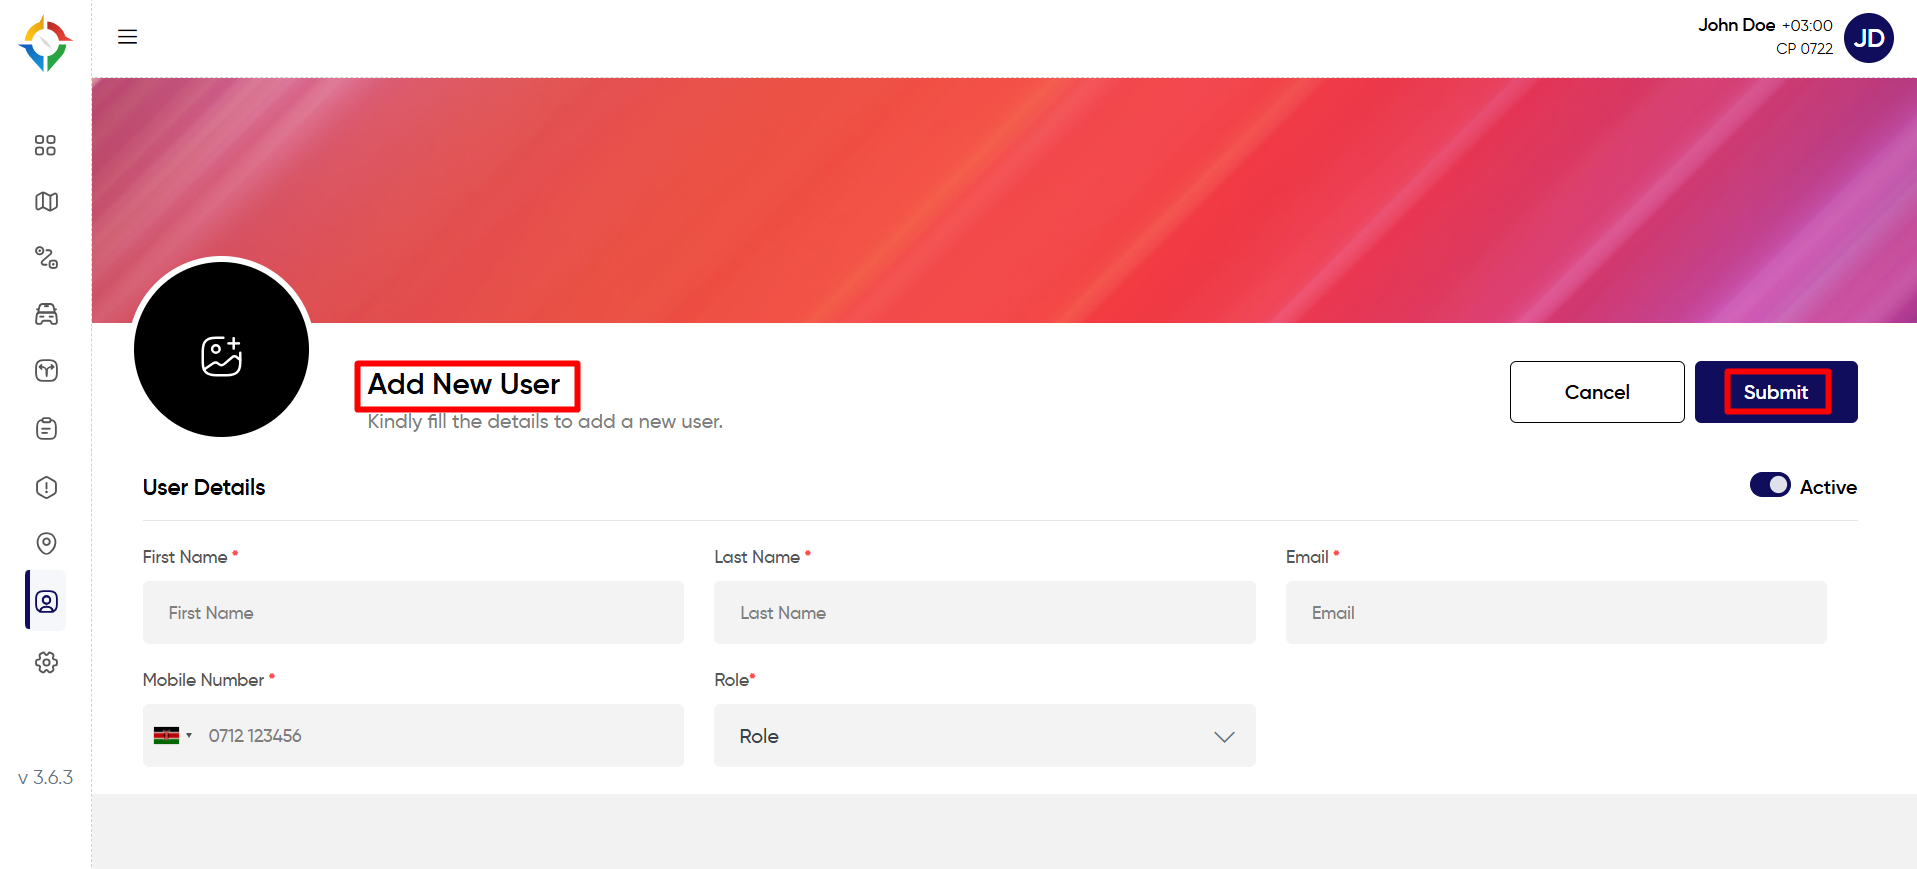Open the Role dropdown

(984, 736)
